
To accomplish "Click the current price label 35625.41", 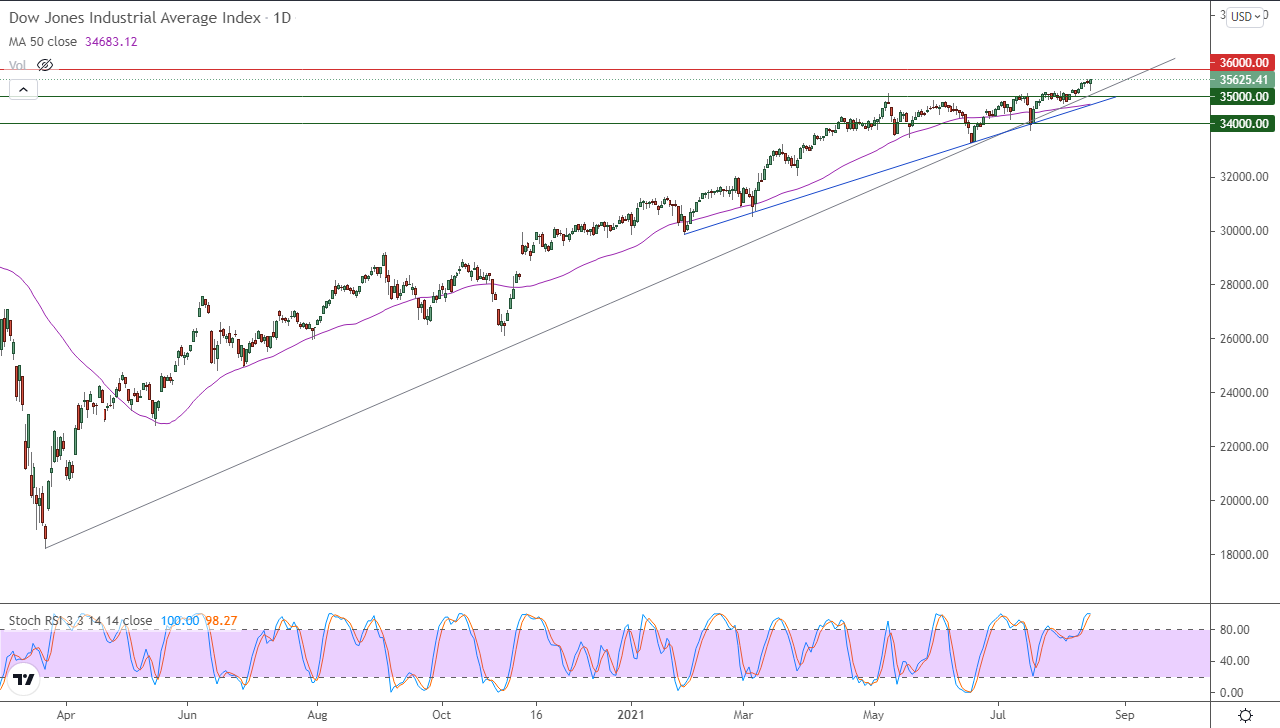I will click(x=1241, y=80).
